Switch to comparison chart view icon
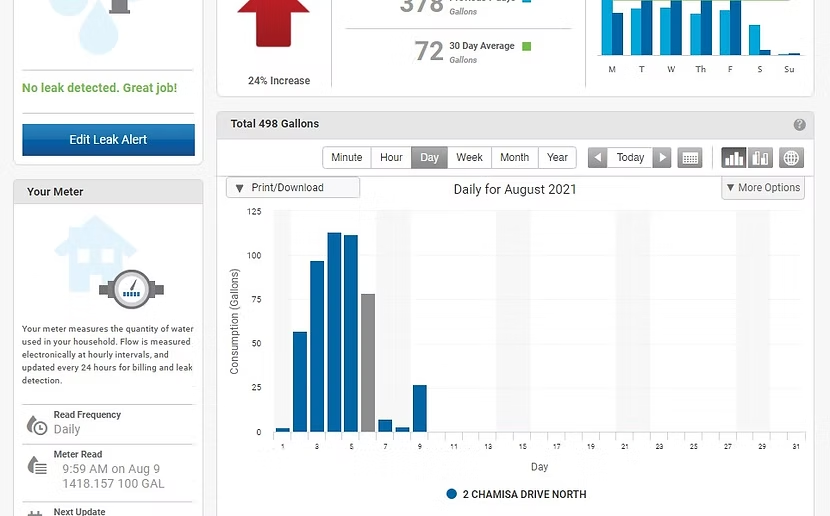The width and height of the screenshot is (830, 516). [x=760, y=158]
